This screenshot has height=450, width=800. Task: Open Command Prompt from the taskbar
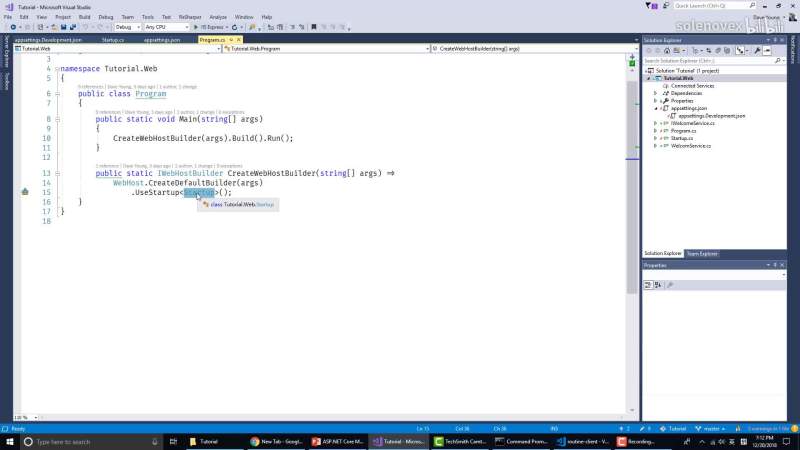[522, 441]
